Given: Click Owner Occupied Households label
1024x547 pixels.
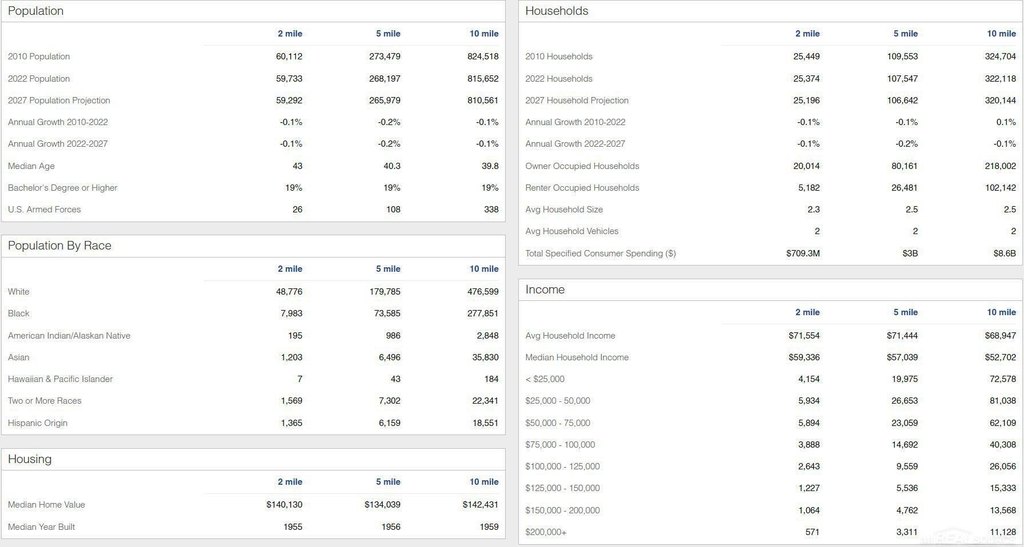Looking at the screenshot, I should 582,166.
